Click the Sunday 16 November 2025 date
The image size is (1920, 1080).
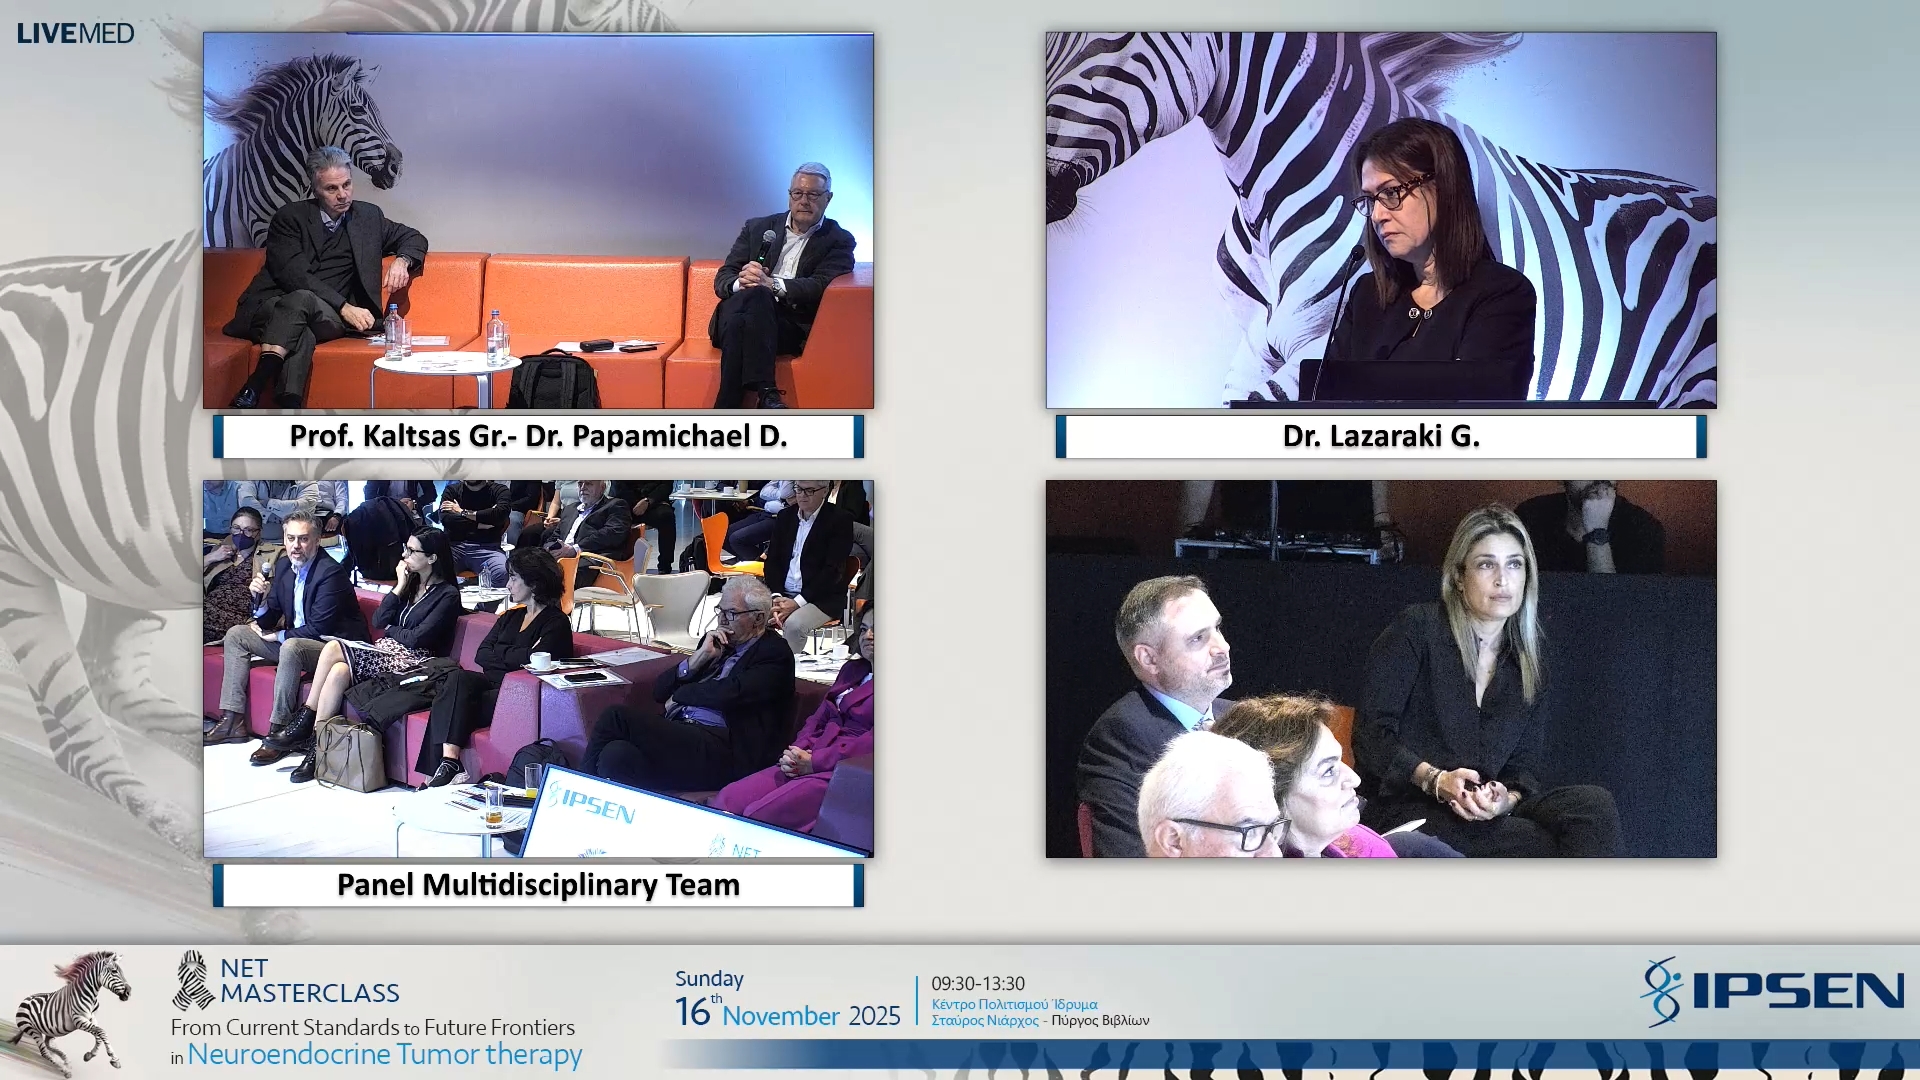click(785, 1000)
